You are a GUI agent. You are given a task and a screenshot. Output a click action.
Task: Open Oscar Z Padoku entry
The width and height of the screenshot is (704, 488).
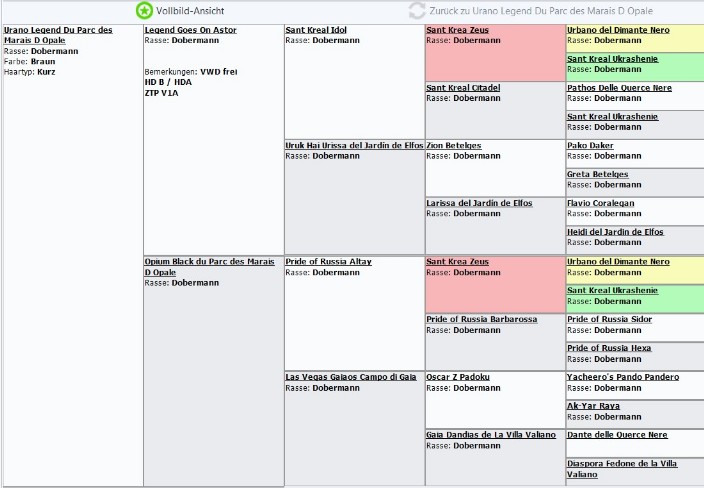click(x=458, y=377)
